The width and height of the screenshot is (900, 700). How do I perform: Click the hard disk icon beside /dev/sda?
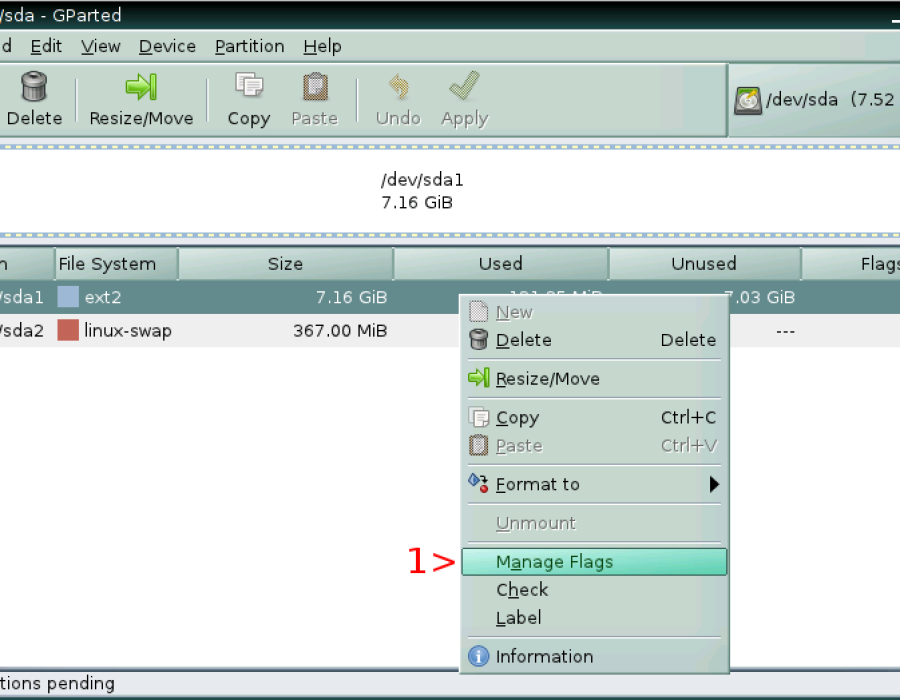747,100
